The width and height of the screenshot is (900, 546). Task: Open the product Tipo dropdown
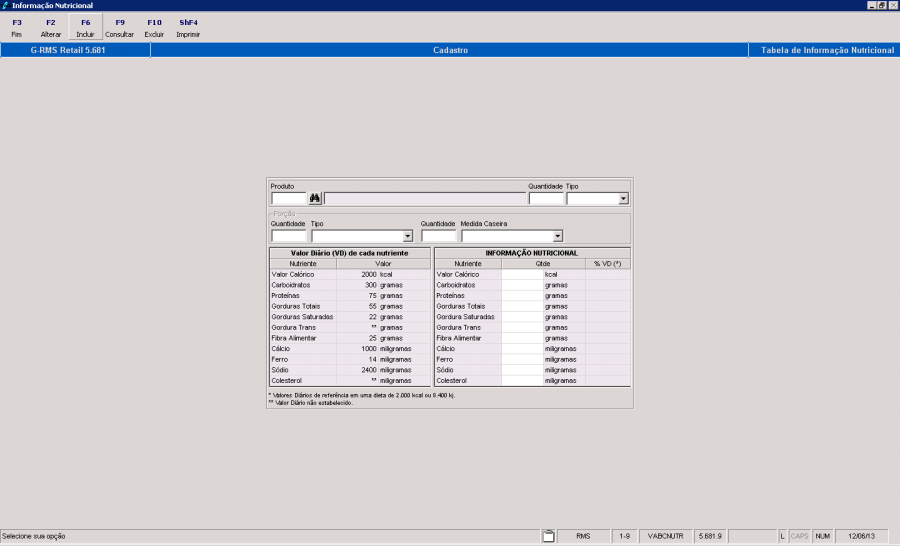tap(623, 199)
